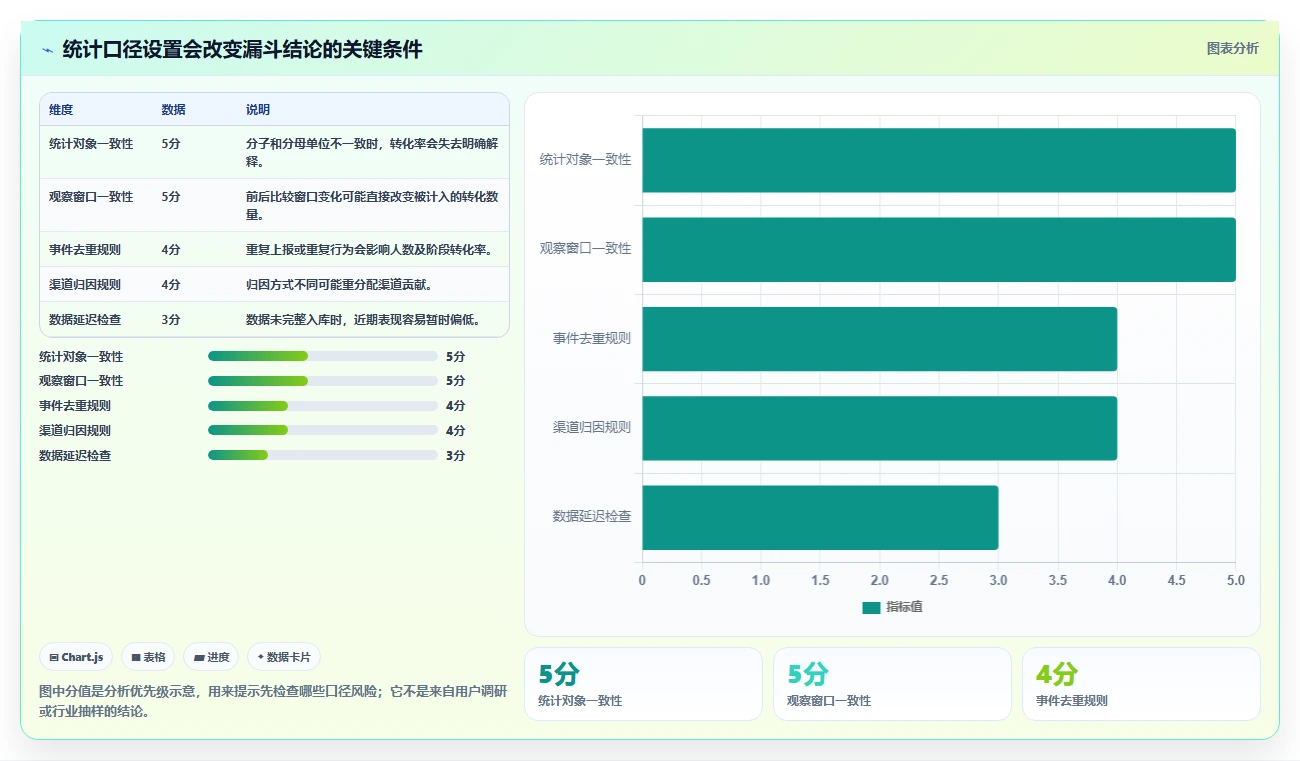Click the 3分 value beside the progress bar
Viewport: 1300px width, 761px height.
[x=455, y=456]
